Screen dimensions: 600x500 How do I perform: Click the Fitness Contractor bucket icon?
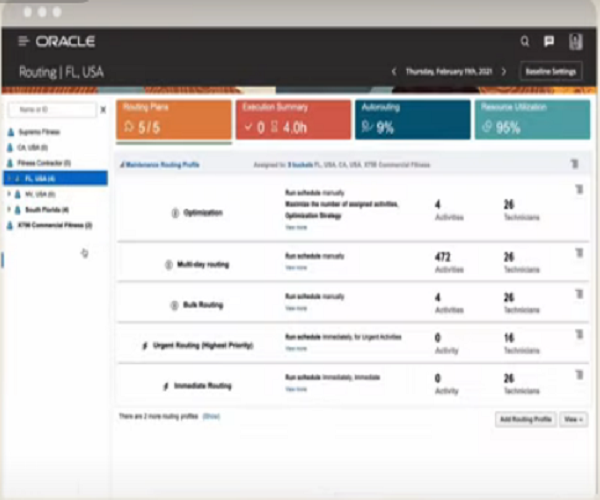pyautogui.click(x=10, y=163)
